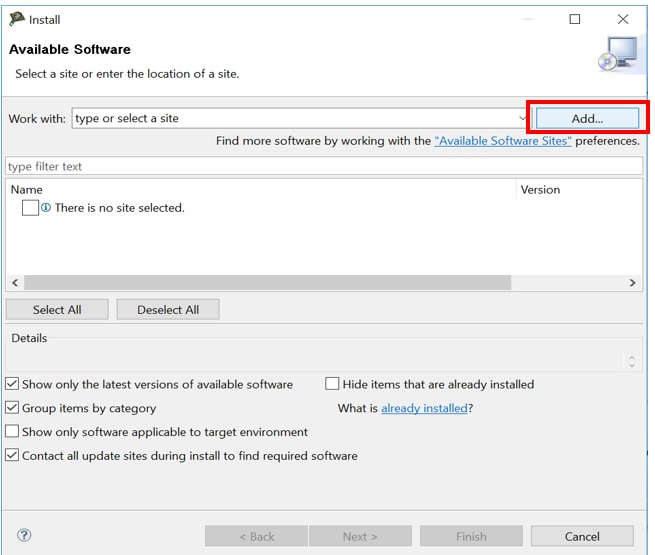Click into the type filter text field
The image size is (655, 555).
[320, 166]
